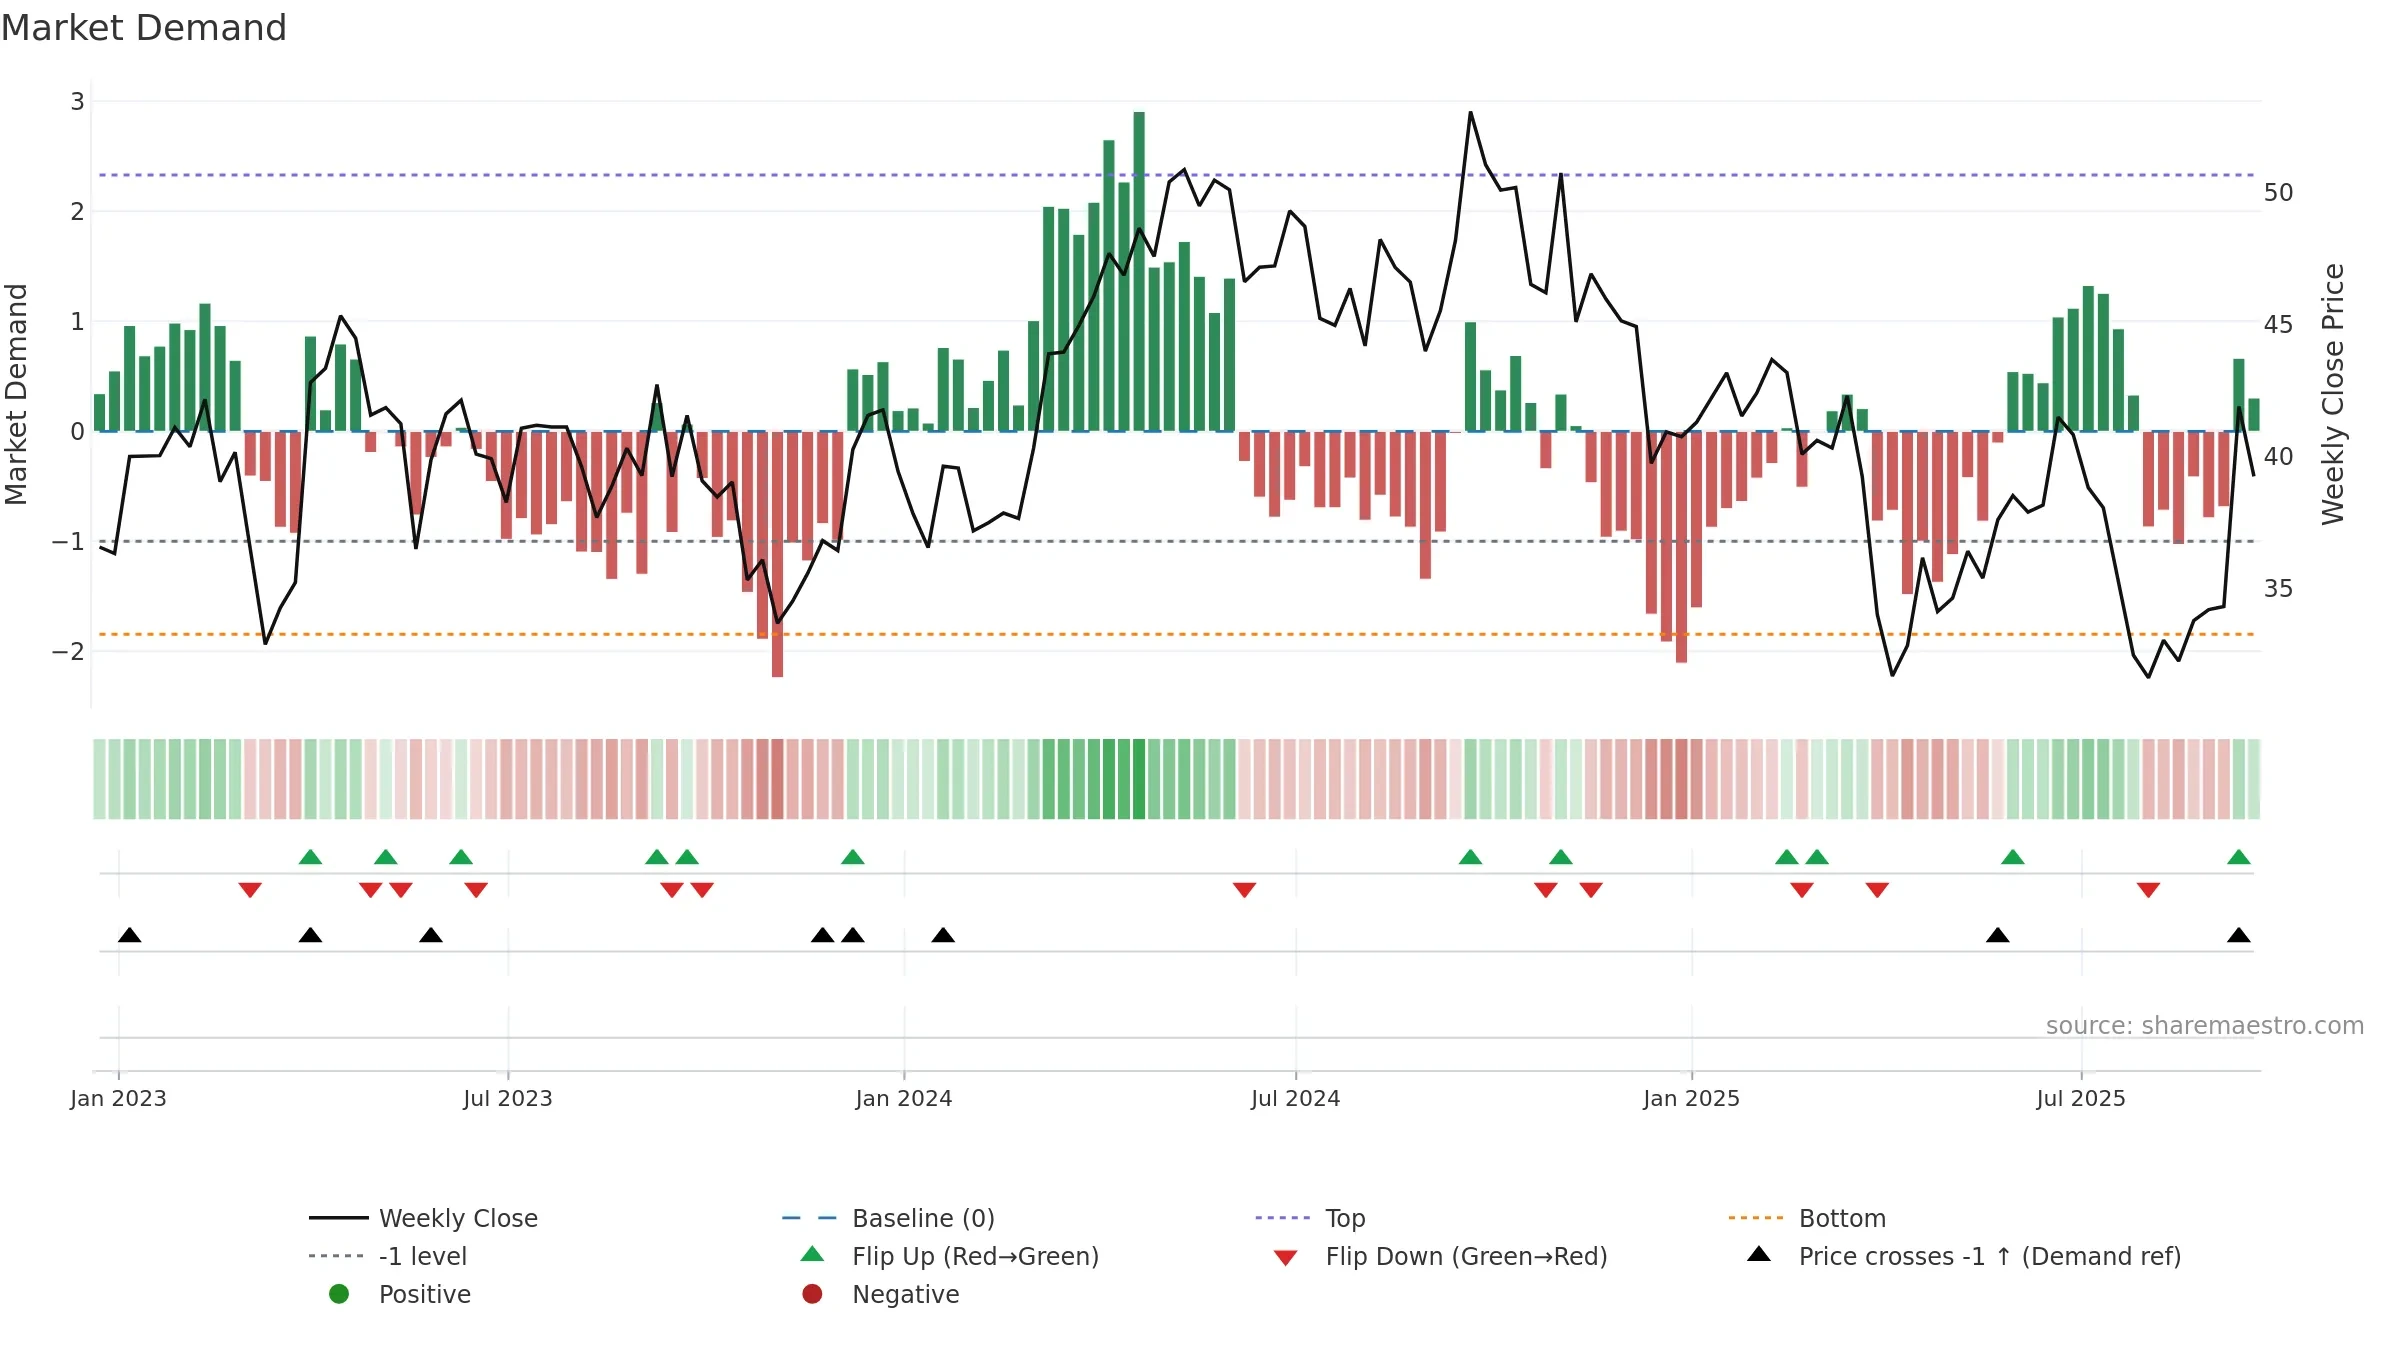
Task: Toggle the Bottom legend entry
Action: (1807, 1218)
